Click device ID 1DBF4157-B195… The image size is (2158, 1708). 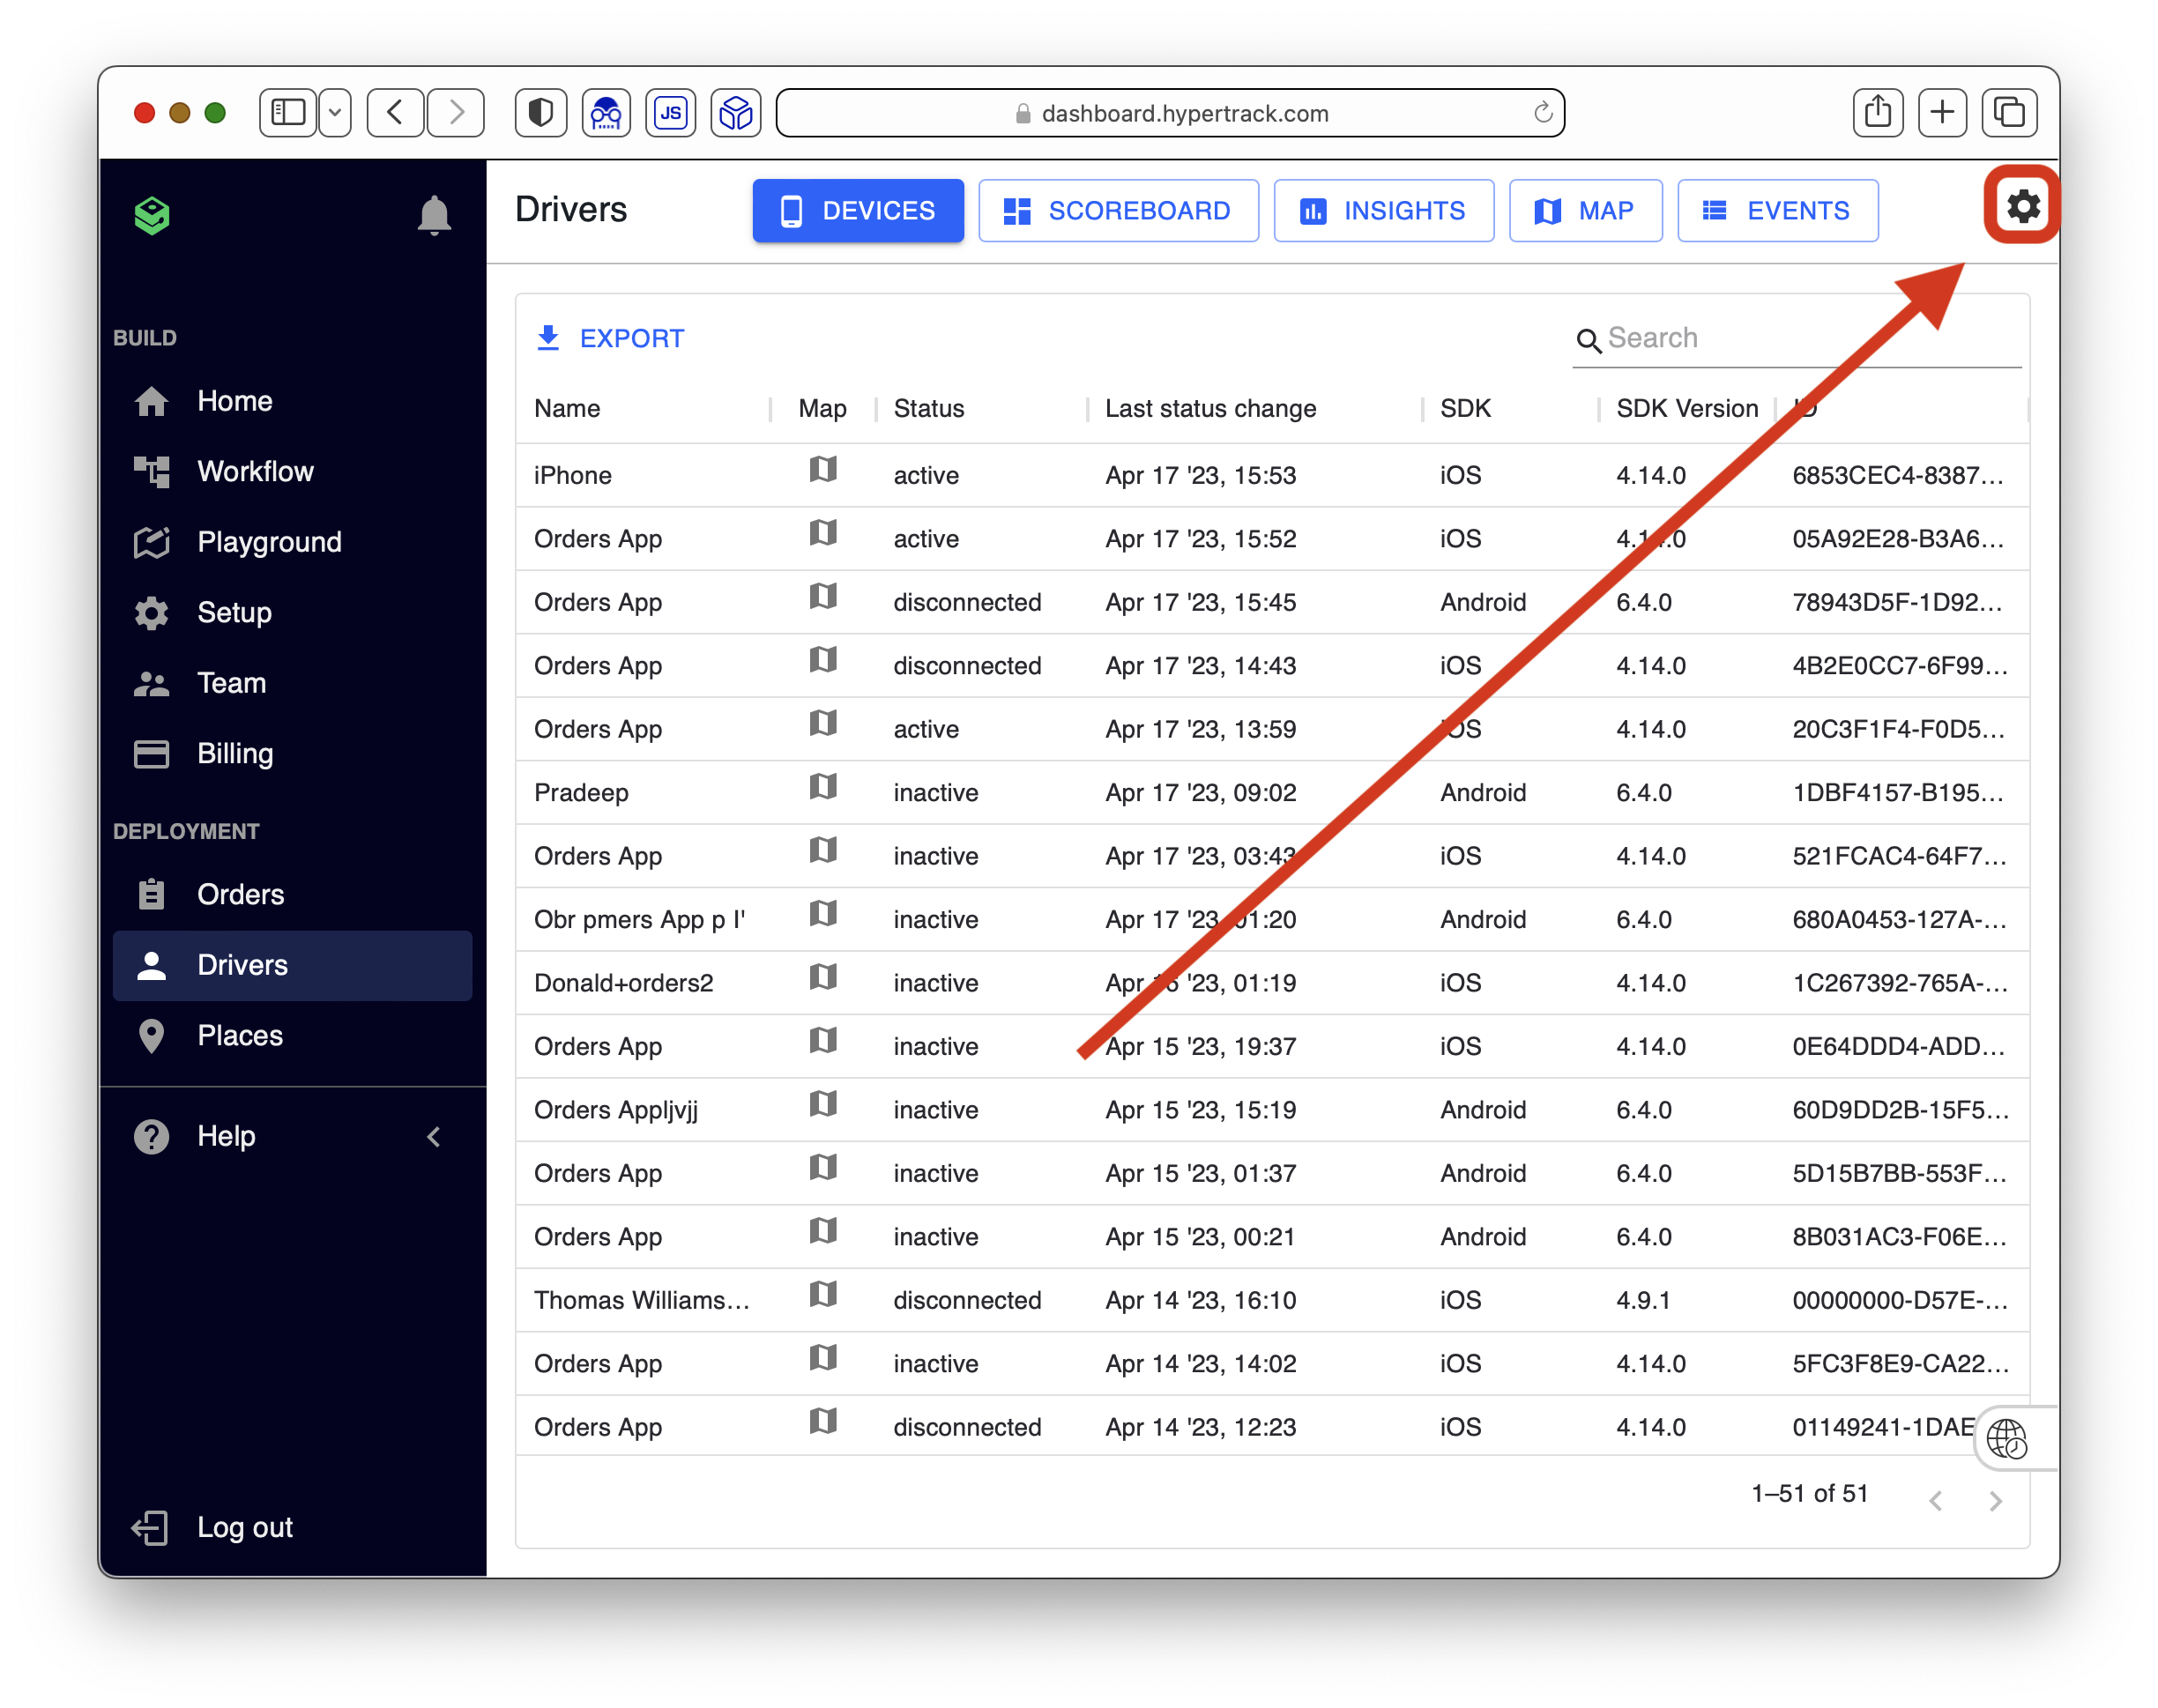pos(1898,792)
